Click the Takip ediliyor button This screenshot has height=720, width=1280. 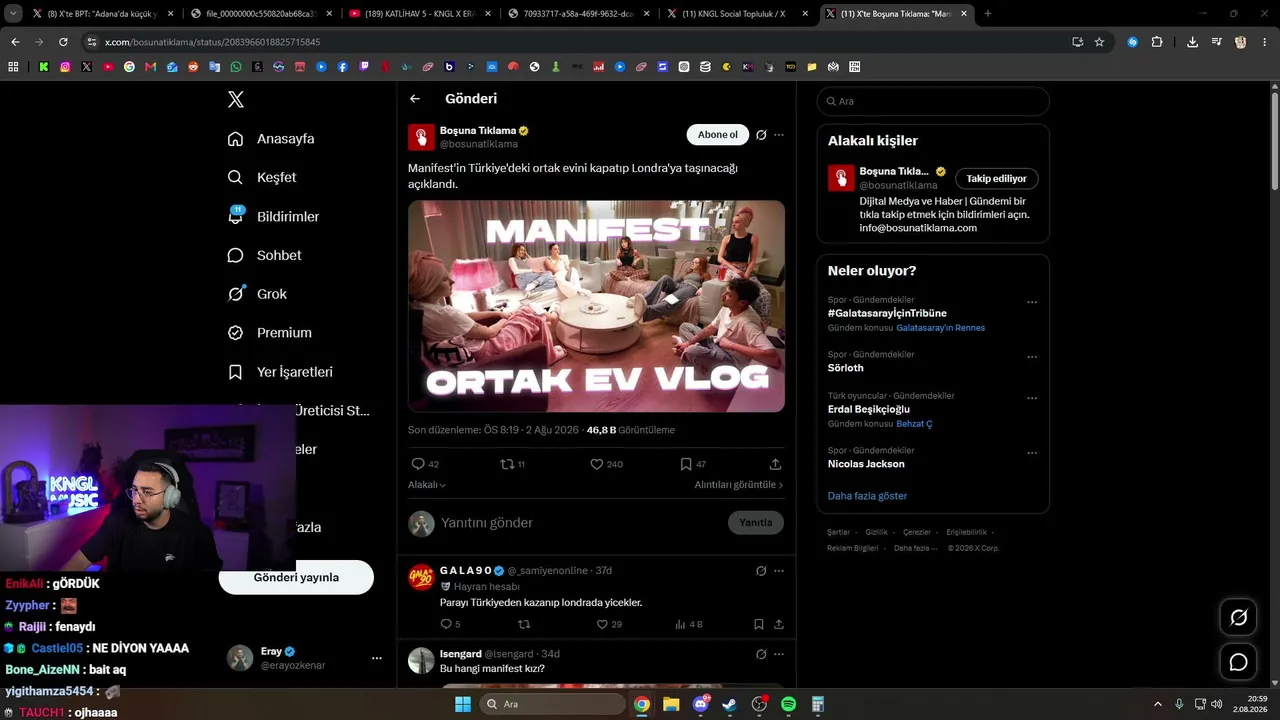(x=997, y=178)
